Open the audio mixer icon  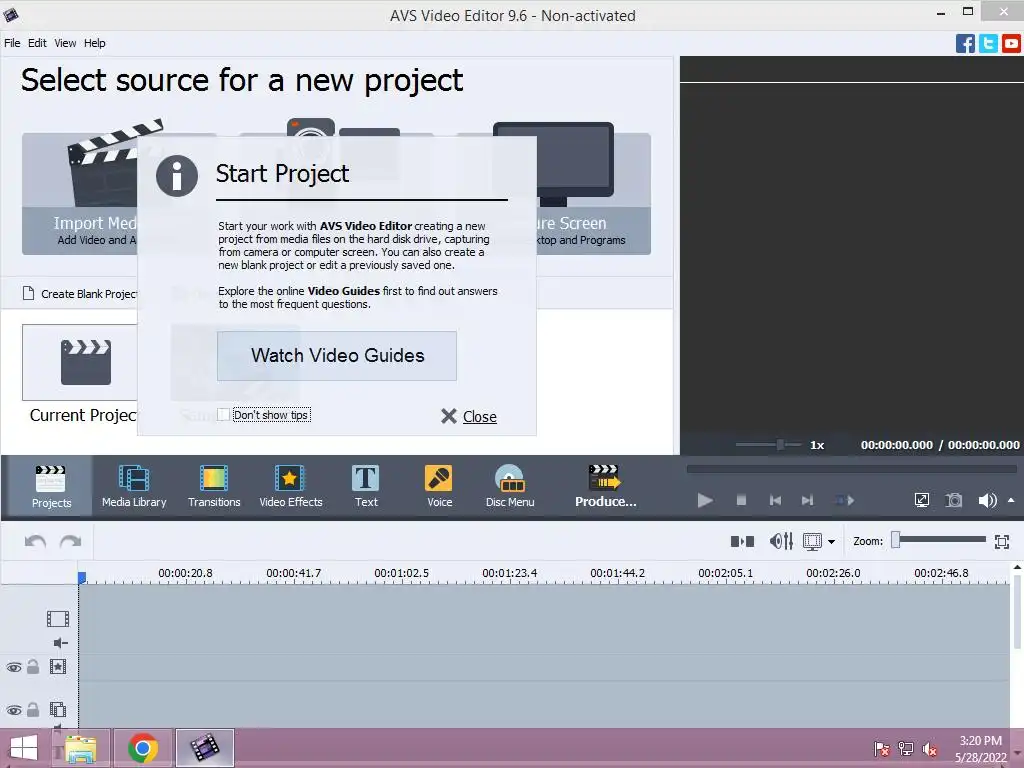[781, 541]
